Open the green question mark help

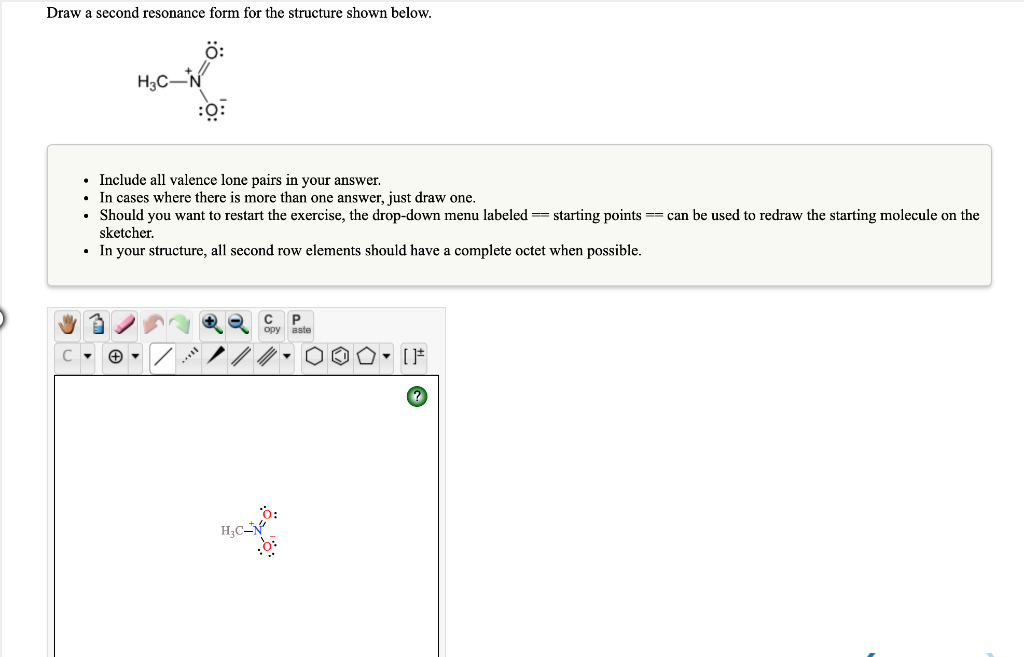point(416,396)
